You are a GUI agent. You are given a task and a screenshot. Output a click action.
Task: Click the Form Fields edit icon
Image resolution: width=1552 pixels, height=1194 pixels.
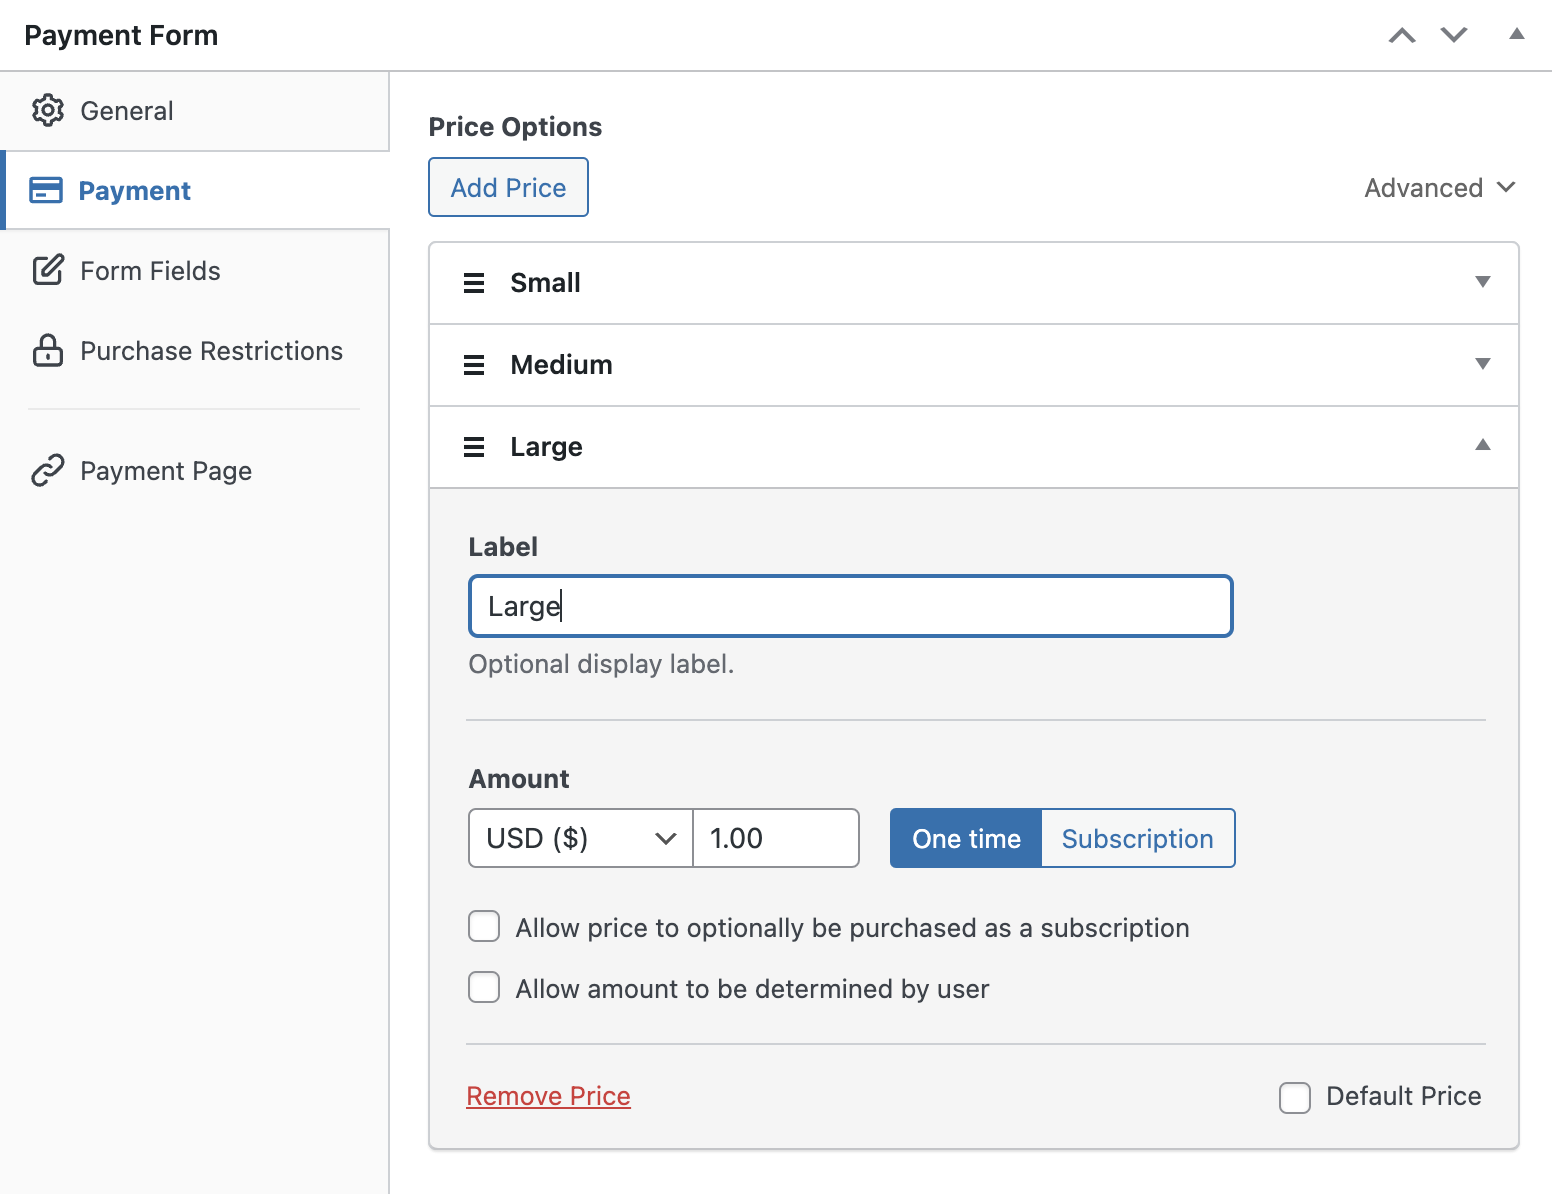tap(47, 270)
